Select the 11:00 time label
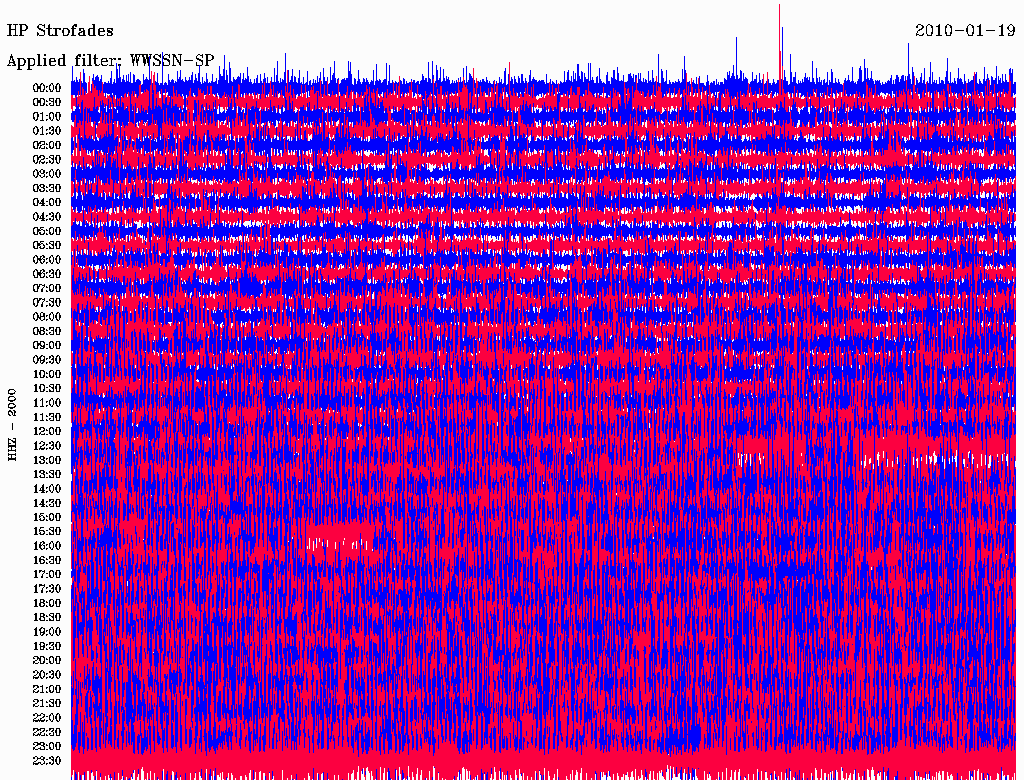 pos(47,403)
